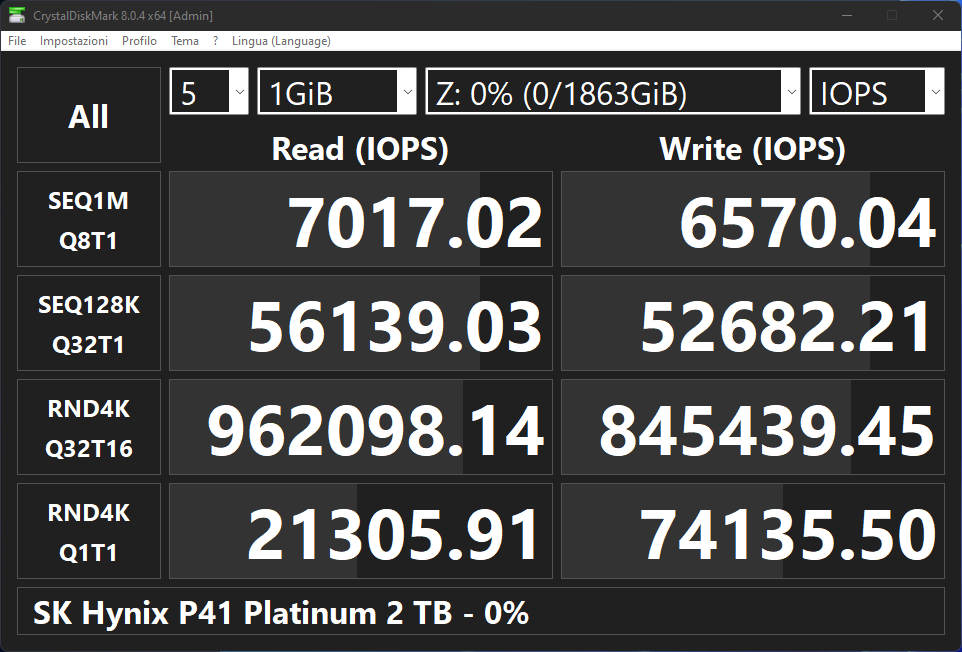
Task: Click the RND4K Q1T1 write result 74135.50
Action: point(752,531)
